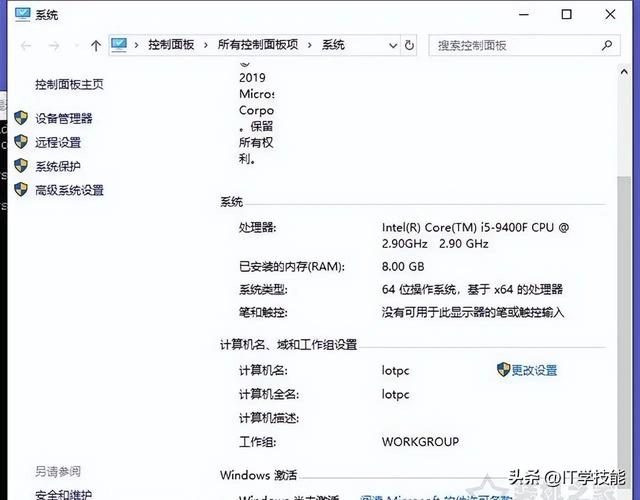
Task: Expand the chevron after 所有控制面板项 breadcrumb
Action: [x=309, y=45]
